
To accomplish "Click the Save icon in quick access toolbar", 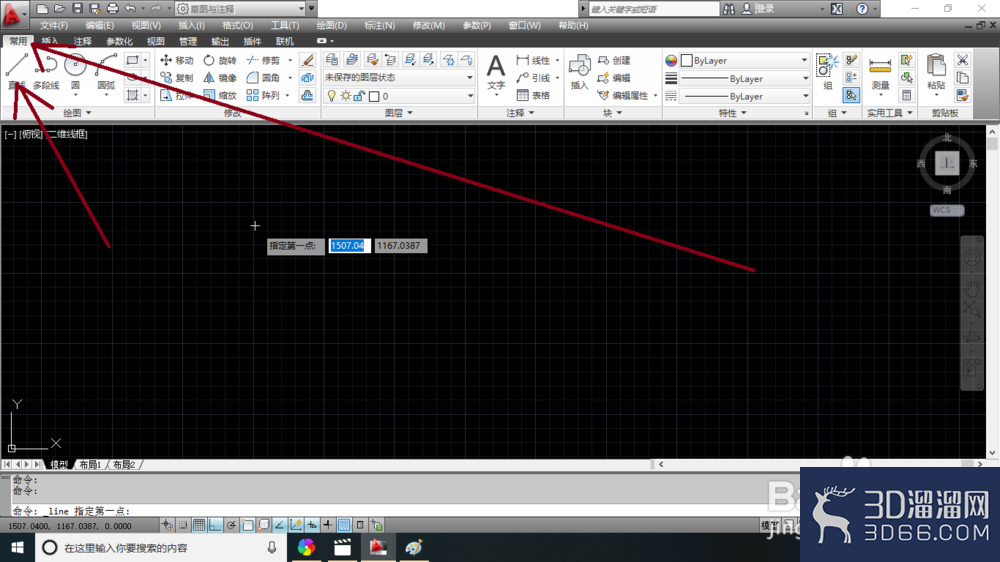I will pos(77,8).
